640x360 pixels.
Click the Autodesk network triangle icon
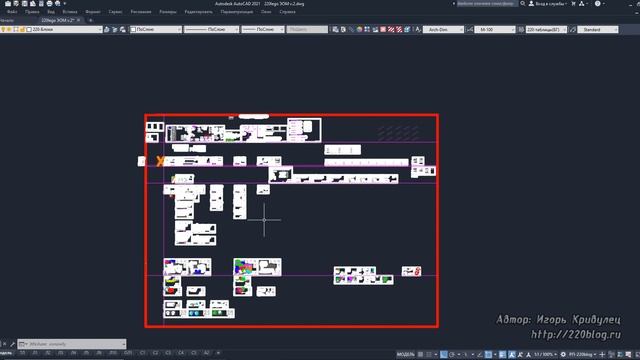tap(582, 4)
